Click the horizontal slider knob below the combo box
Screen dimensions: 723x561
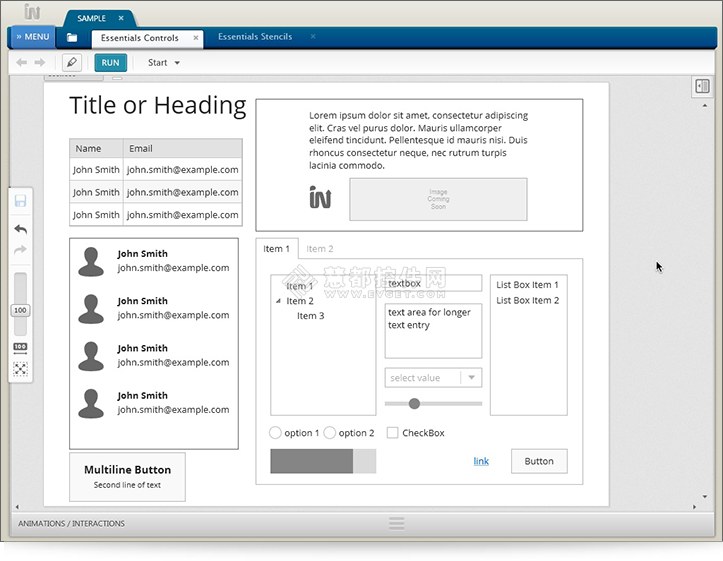(x=414, y=403)
